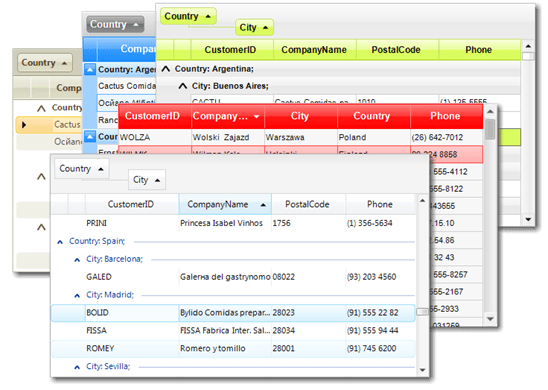Select postal code 28023 cell
Viewport: 548px width, 390px height.
(309, 313)
